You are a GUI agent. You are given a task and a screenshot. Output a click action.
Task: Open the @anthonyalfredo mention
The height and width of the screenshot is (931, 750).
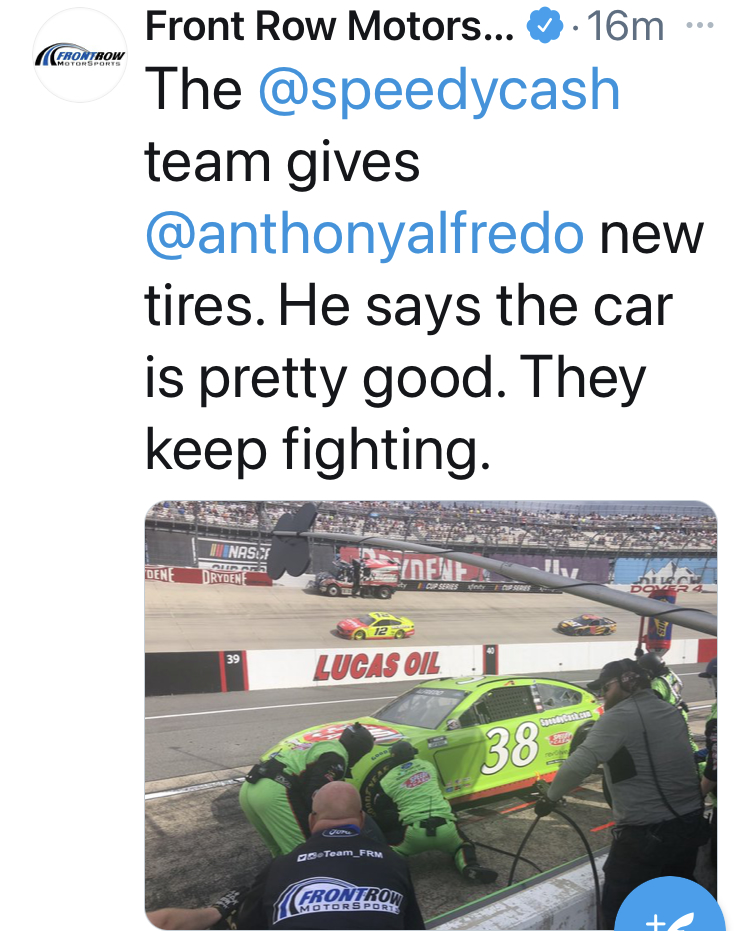click(x=365, y=234)
